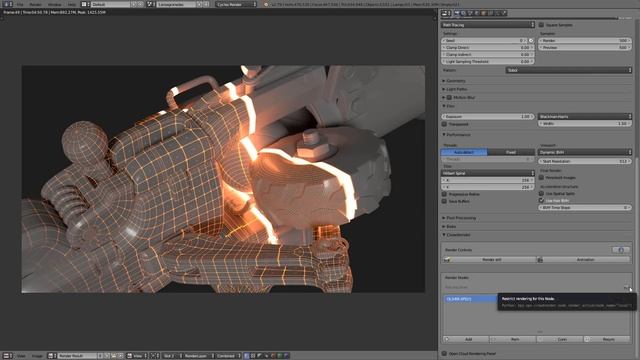This screenshot has height=360, width=640.
Task: Open the Cycles Render engine dropdown
Action: (x=237, y=4)
